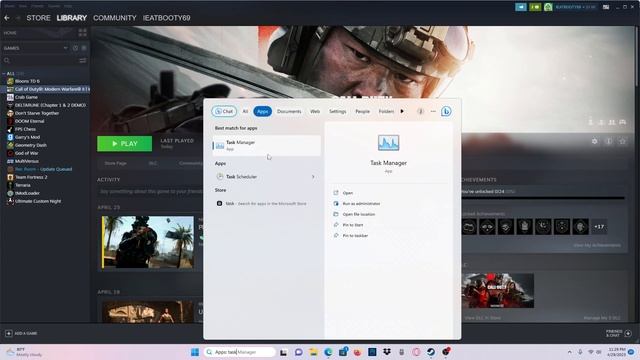
Task: Click the +17 more achievements badge
Action: tap(599, 227)
